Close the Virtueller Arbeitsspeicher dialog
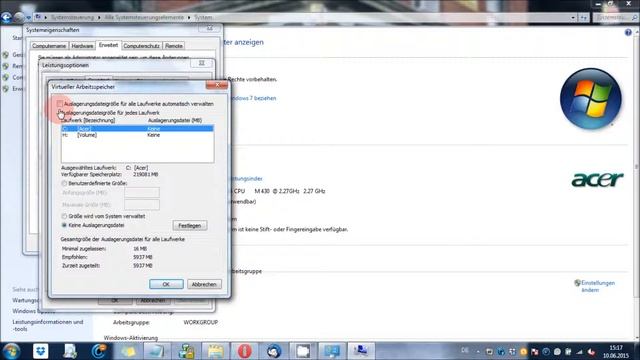This screenshot has width=640, height=360. [x=217, y=85]
